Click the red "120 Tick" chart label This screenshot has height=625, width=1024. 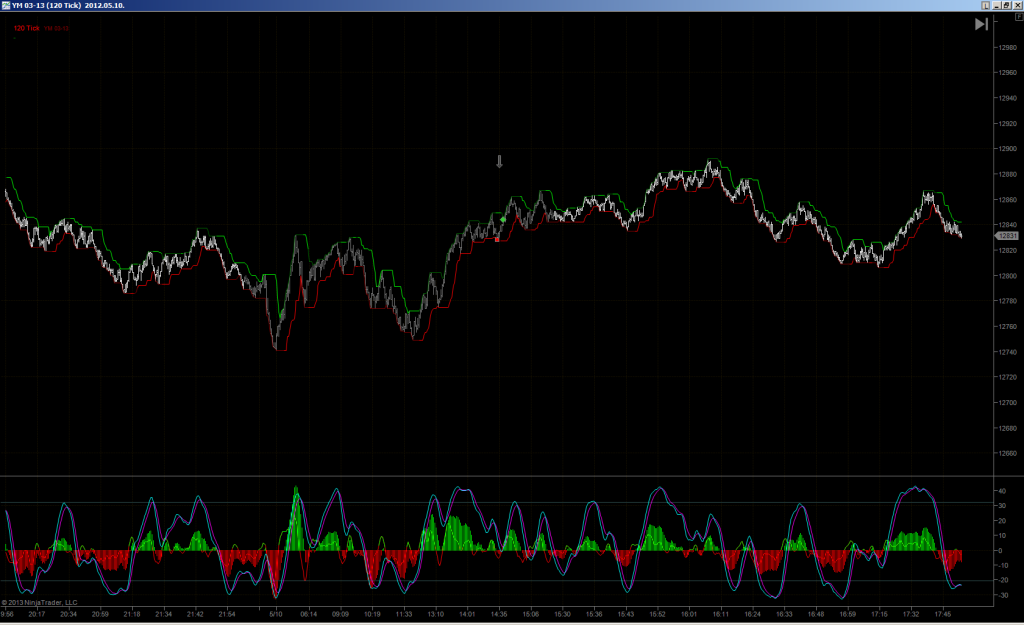27,28
